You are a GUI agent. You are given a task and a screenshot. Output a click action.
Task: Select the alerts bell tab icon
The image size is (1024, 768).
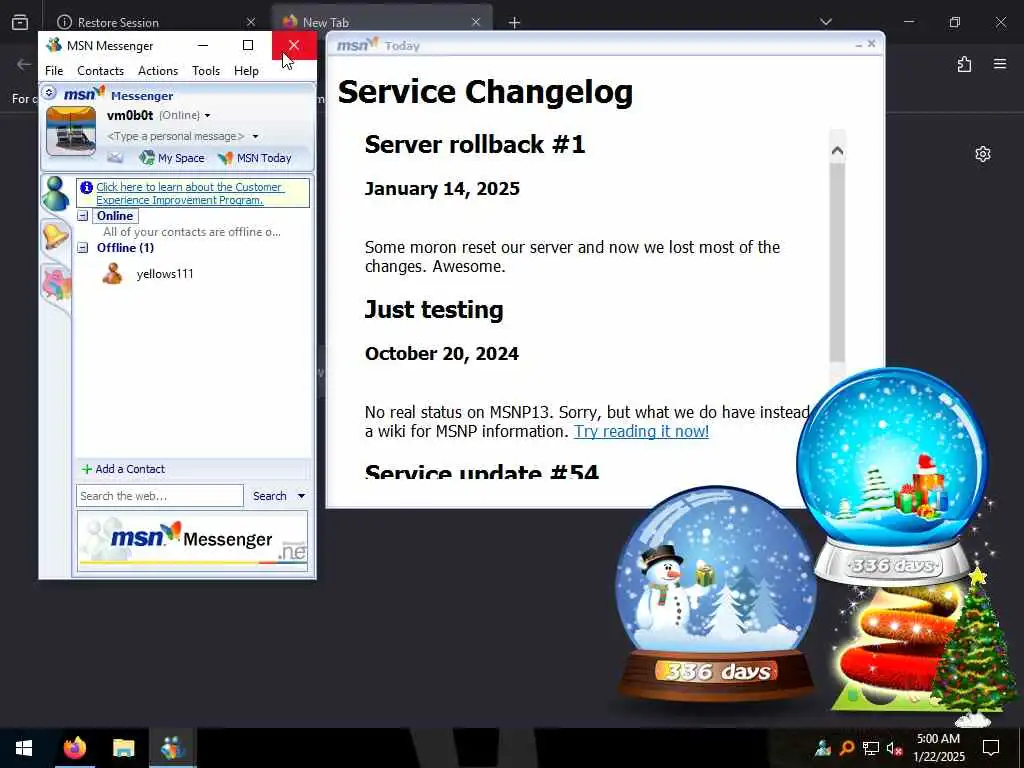point(56,236)
